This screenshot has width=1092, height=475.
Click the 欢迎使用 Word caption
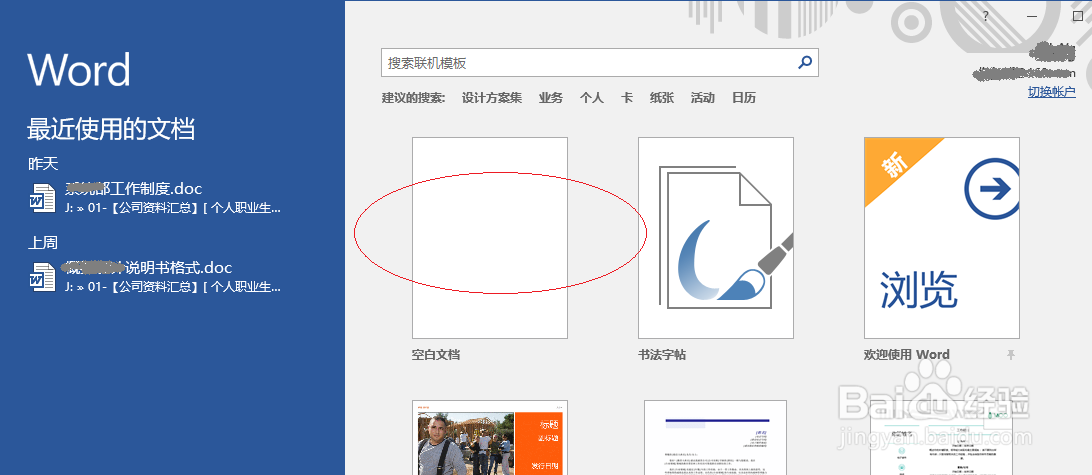[906, 355]
